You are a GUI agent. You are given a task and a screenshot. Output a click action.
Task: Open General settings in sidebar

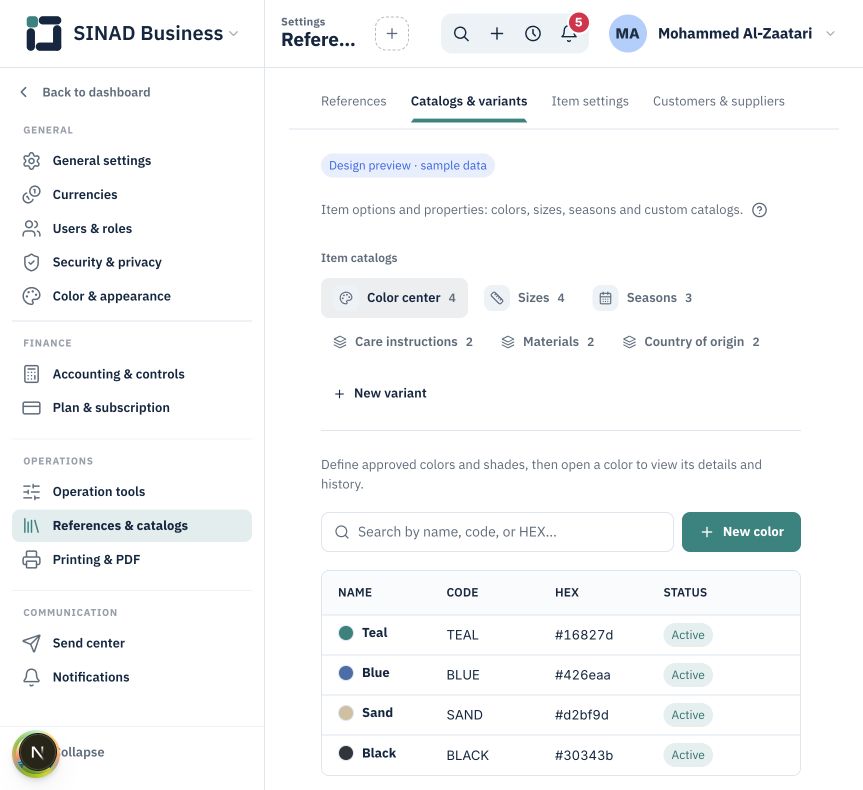132,161
